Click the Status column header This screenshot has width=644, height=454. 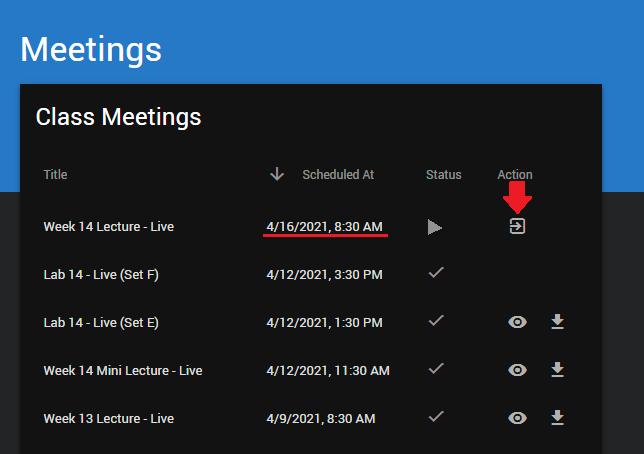pos(444,175)
